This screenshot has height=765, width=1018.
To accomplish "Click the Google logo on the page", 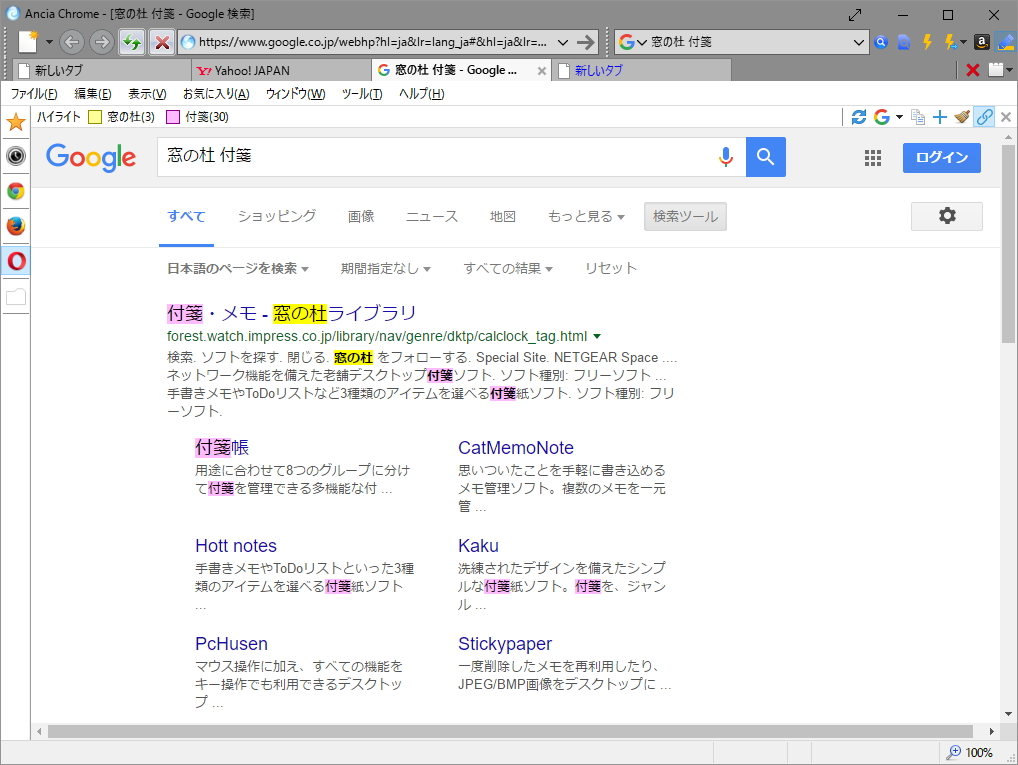I will click(91, 157).
